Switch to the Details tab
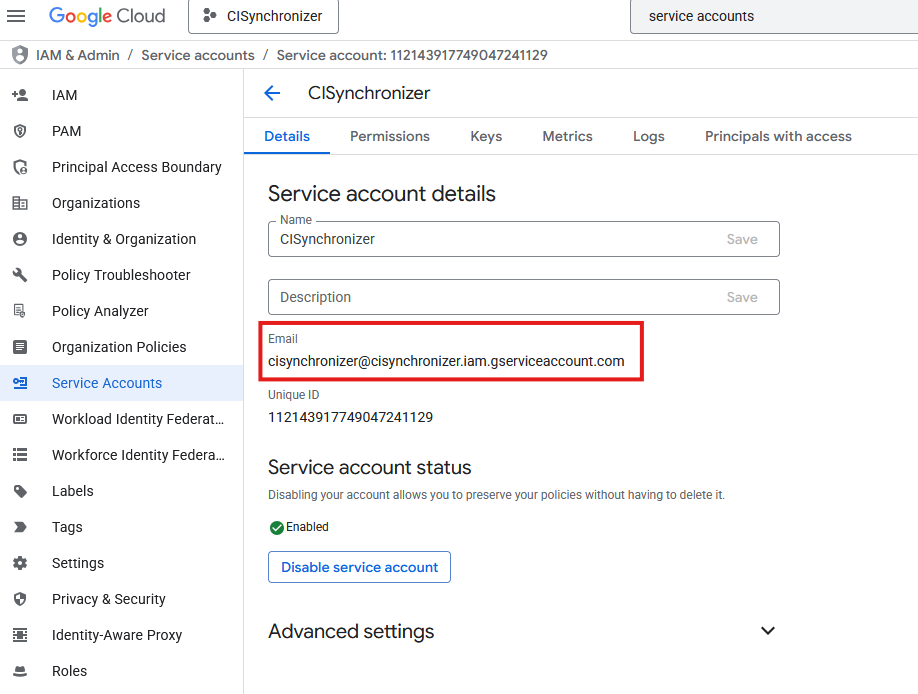The height and width of the screenshot is (694, 918). click(x=287, y=136)
